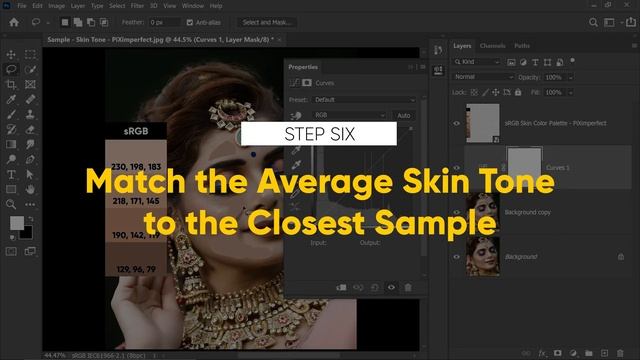Open the Filter menu

(137, 6)
